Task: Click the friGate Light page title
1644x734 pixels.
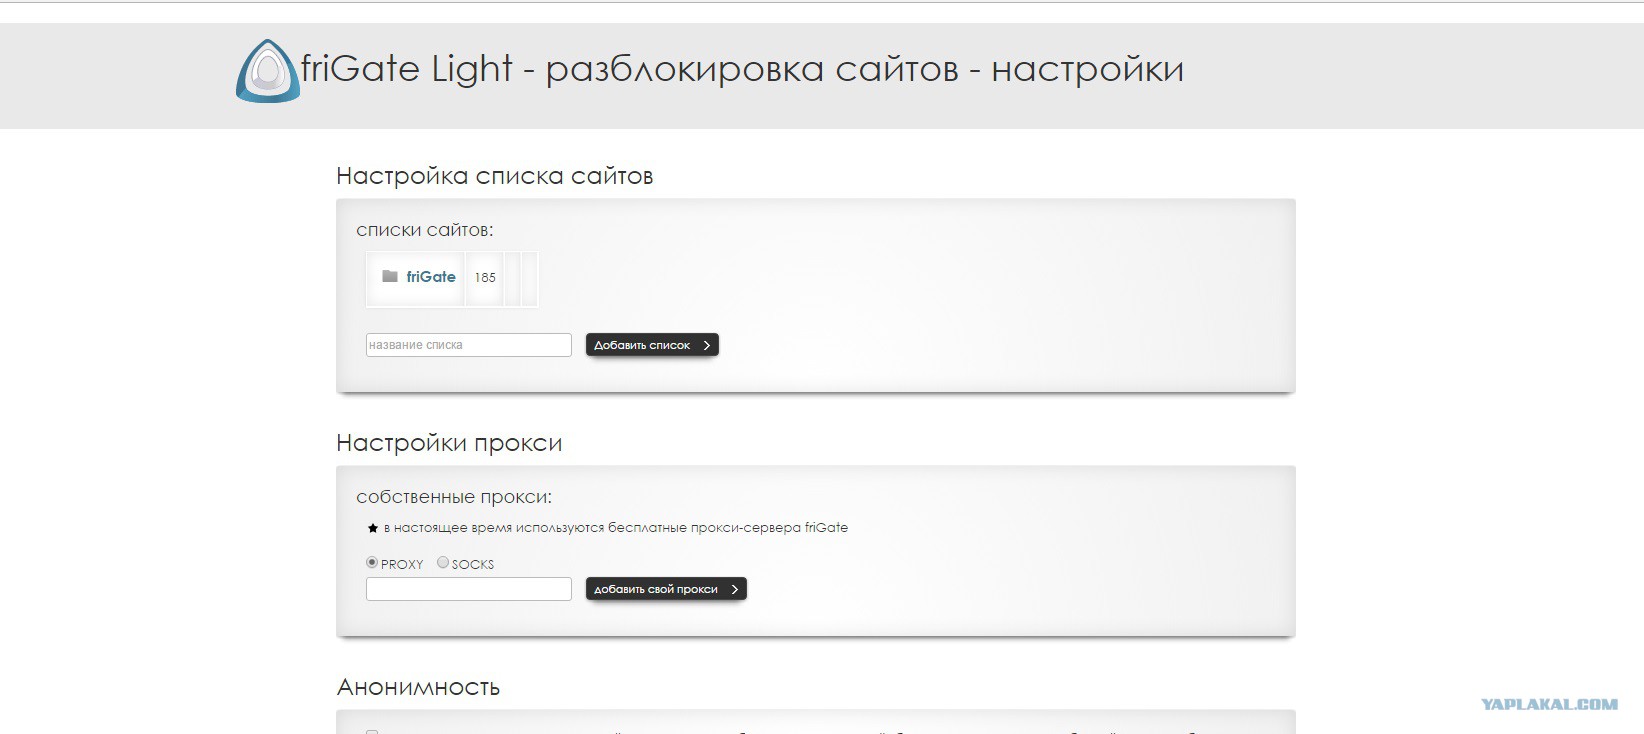Action: pyautogui.click(x=742, y=69)
